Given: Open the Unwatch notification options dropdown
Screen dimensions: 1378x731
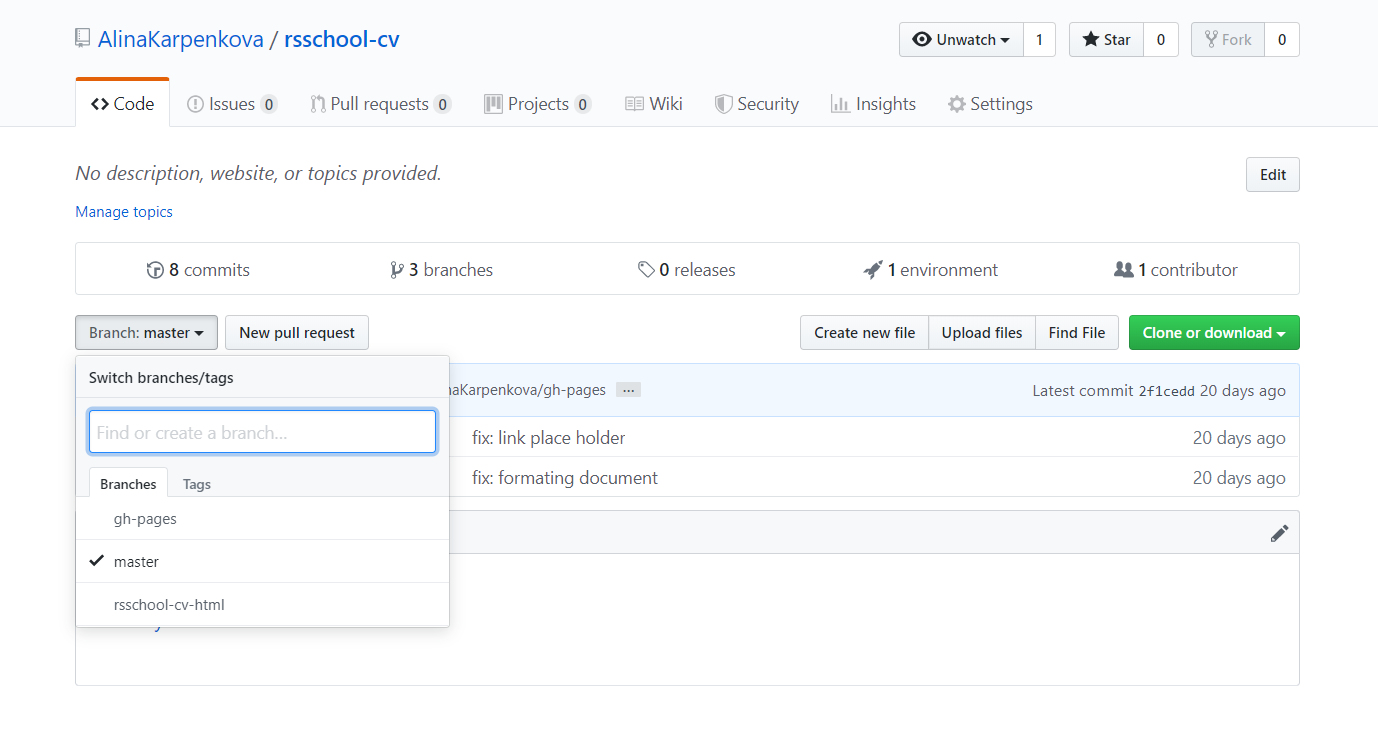Looking at the screenshot, I should pos(961,39).
